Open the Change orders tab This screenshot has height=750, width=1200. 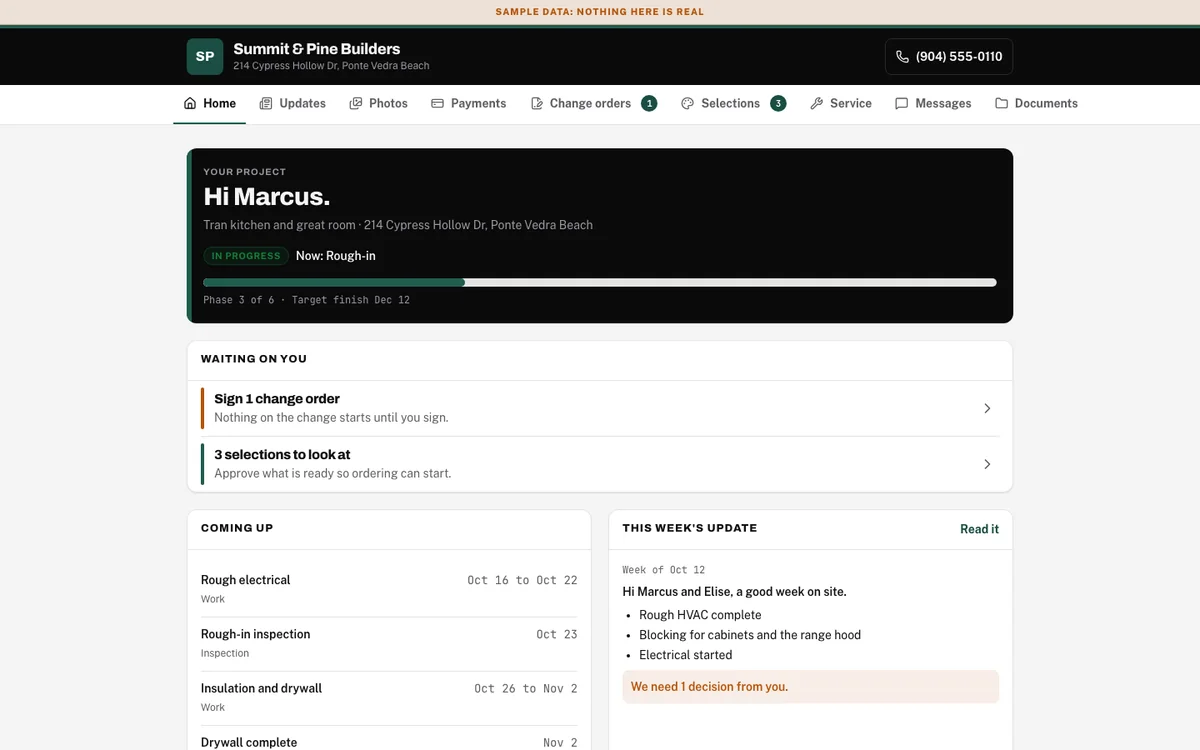pyautogui.click(x=593, y=103)
